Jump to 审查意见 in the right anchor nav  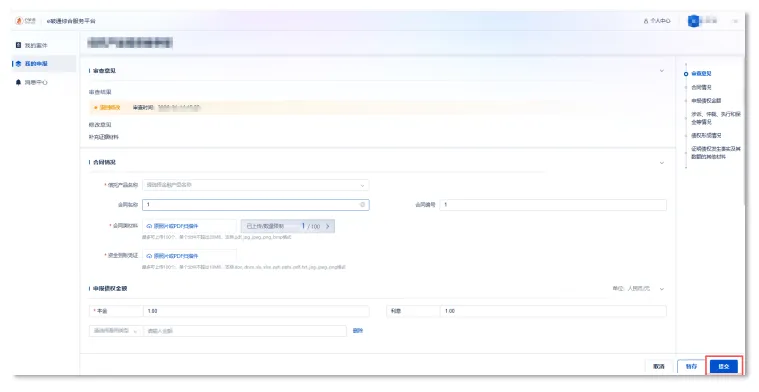coord(701,74)
